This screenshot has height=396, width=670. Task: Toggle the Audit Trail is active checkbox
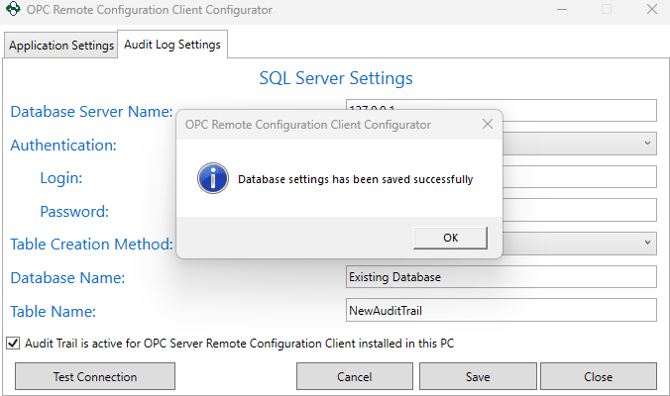pyautogui.click(x=13, y=343)
